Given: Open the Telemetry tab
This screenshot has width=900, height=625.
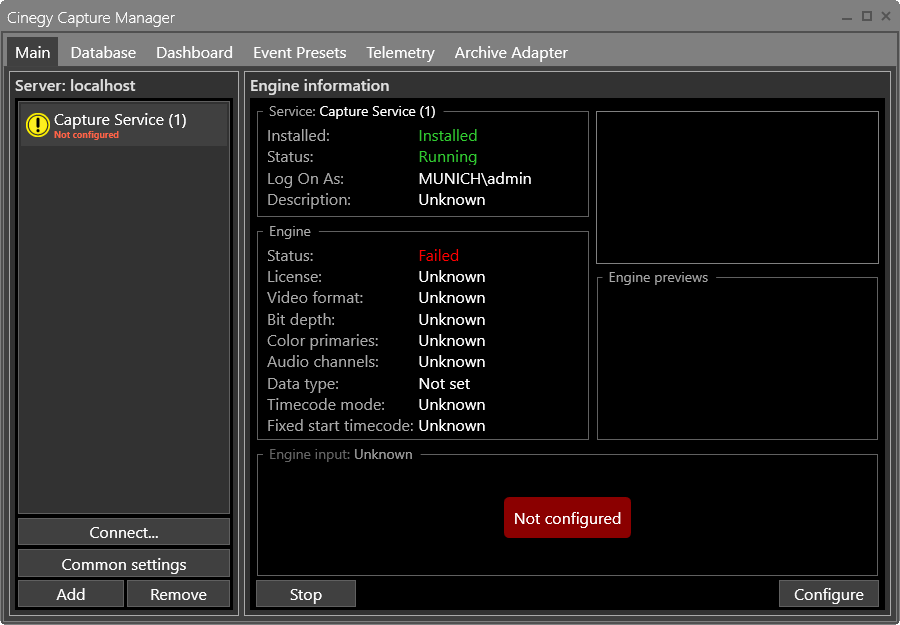Looking at the screenshot, I should click(x=400, y=52).
